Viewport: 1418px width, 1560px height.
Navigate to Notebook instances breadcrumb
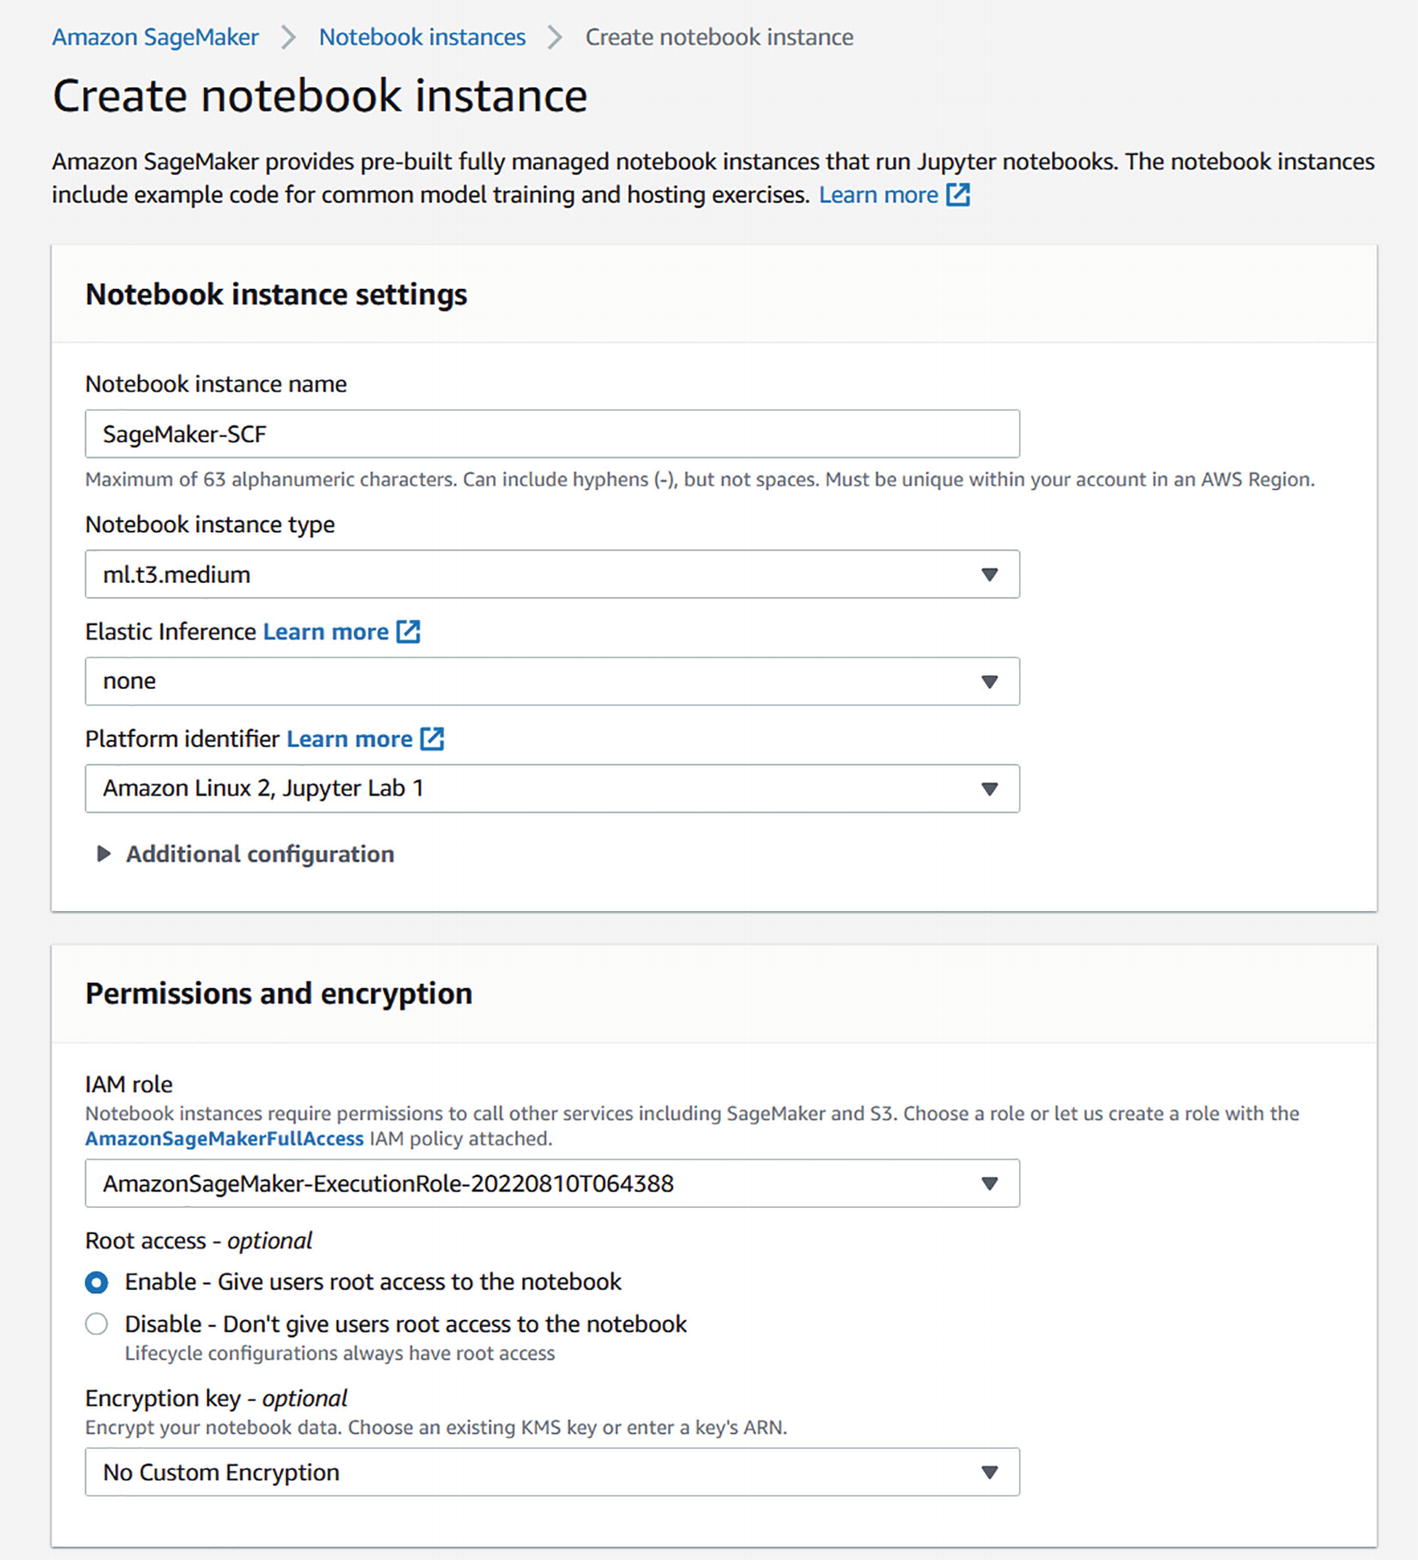(422, 38)
